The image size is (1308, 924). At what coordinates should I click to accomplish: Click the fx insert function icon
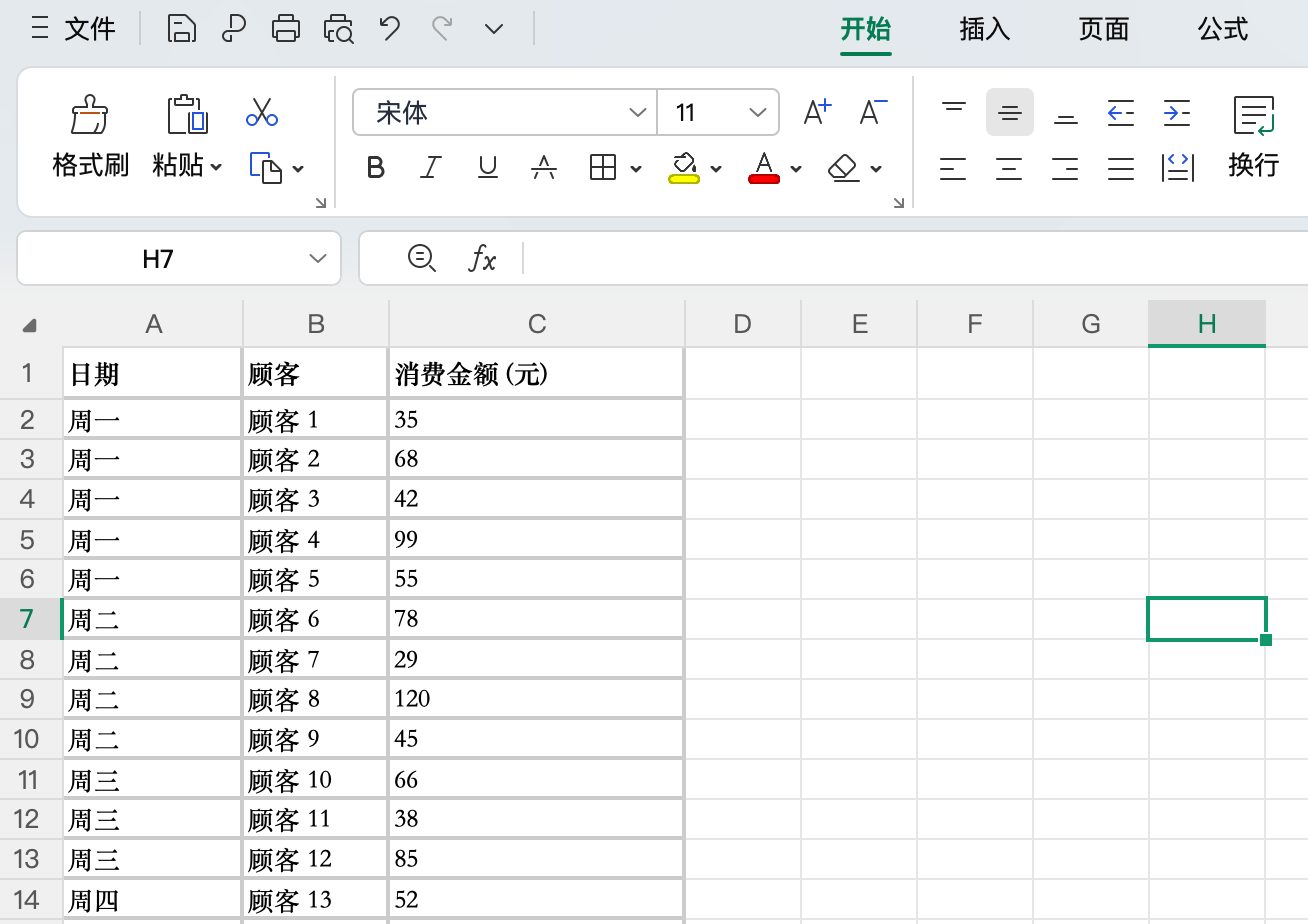coord(484,258)
